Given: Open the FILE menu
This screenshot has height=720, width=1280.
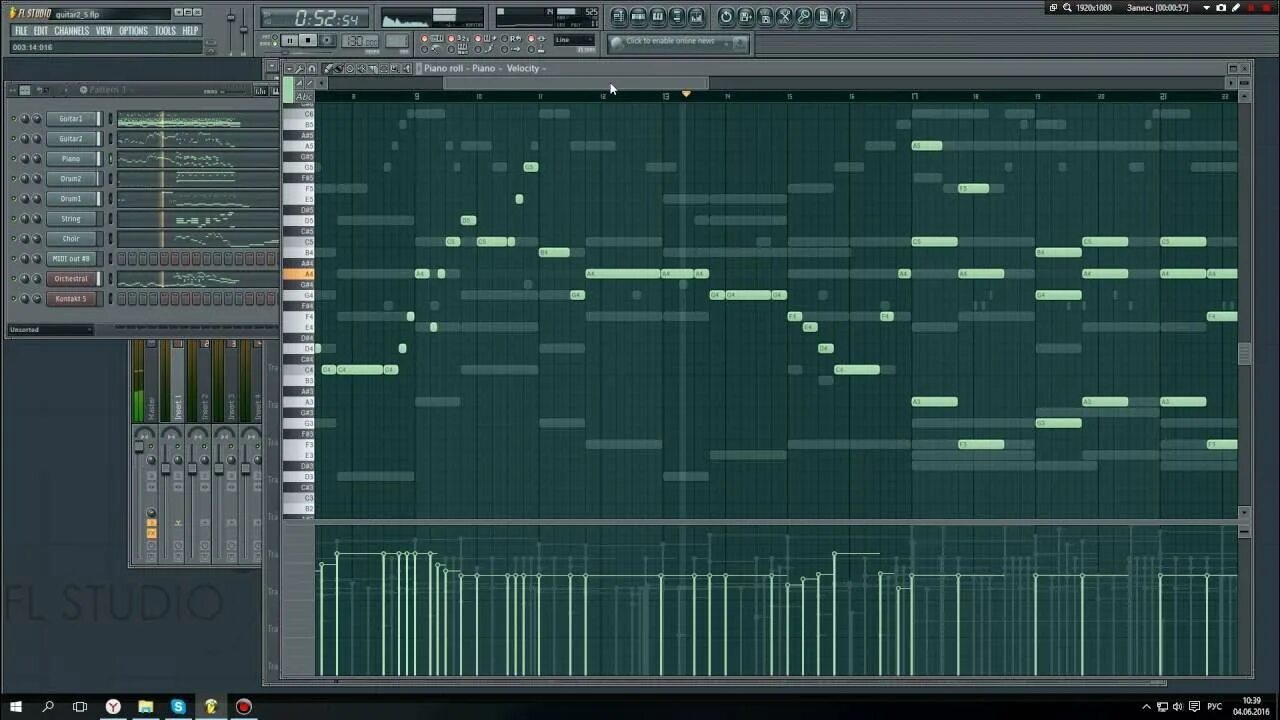Looking at the screenshot, I should point(21,31).
